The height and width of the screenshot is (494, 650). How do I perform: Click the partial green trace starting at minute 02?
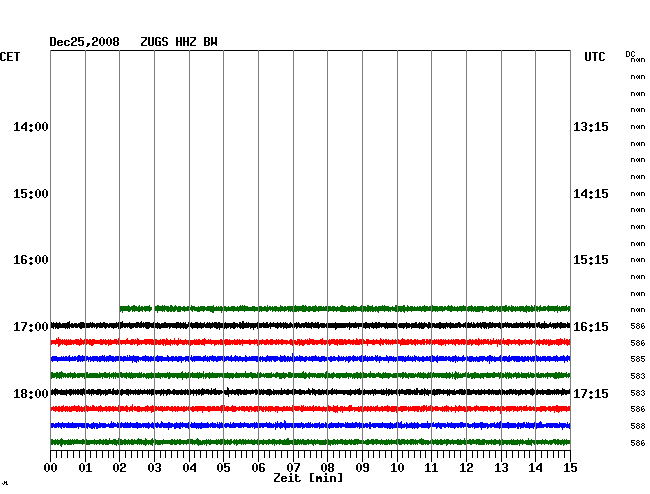345,309
